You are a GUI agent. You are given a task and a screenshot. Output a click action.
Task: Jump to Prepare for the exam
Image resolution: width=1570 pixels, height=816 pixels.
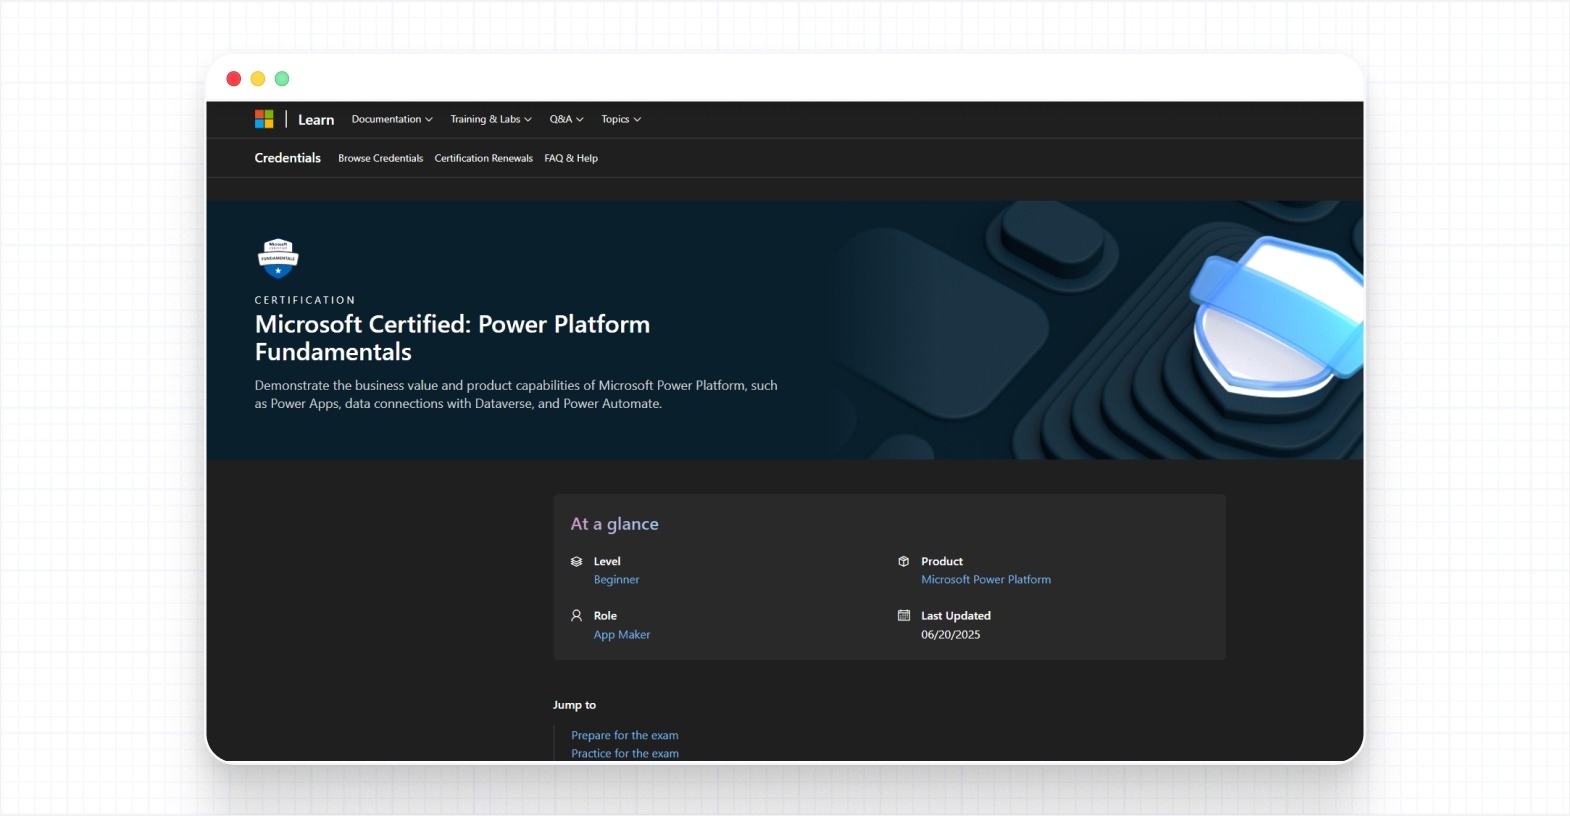click(625, 735)
